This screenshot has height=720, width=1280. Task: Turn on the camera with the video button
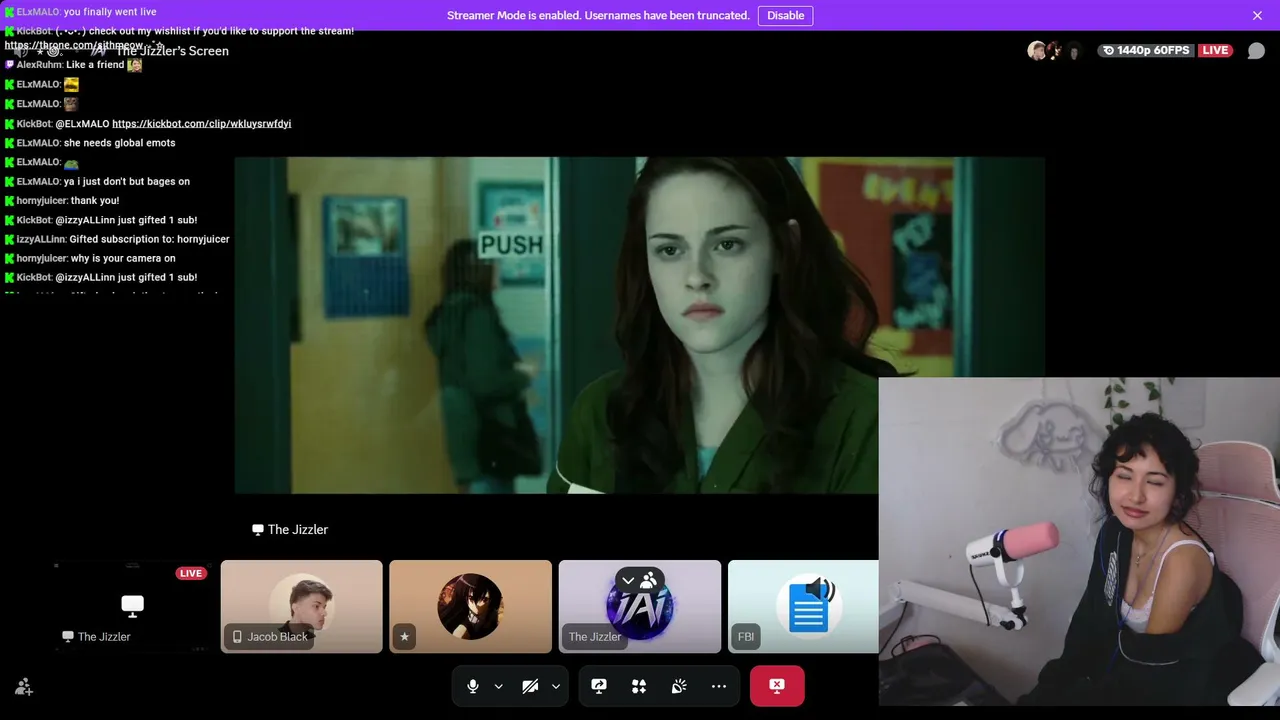(x=530, y=686)
